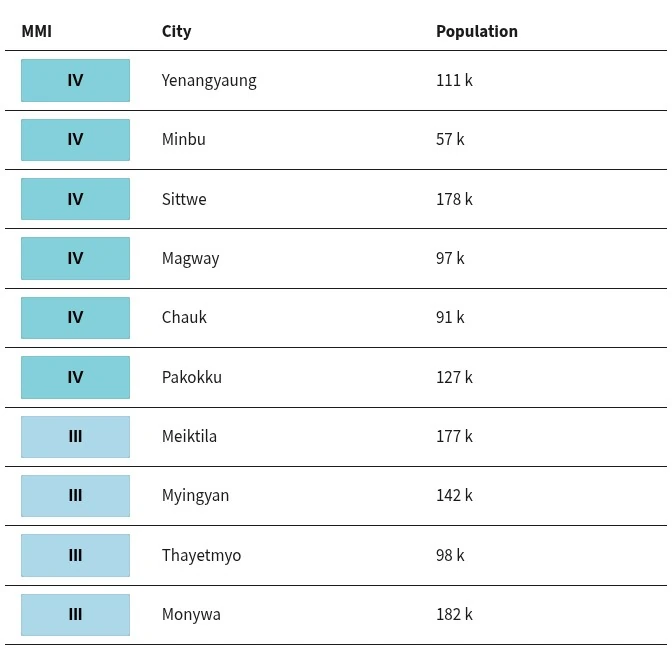This screenshot has height=660, width=672.
Task: Click the 57 k population value
Action: click(x=450, y=139)
